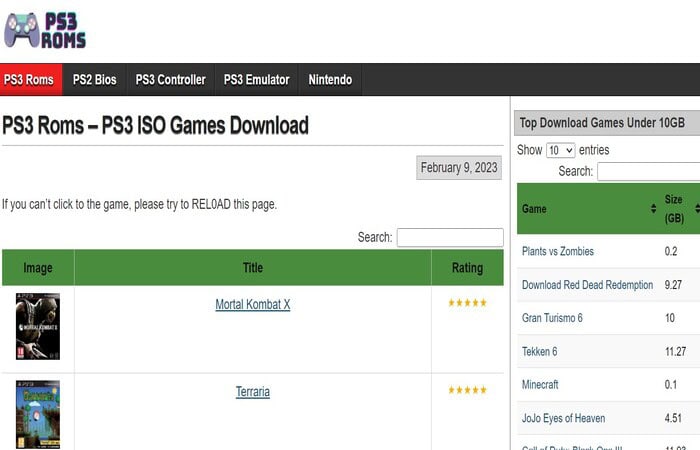This screenshot has height=450, width=700.
Task: Open the Mortal Kombat X link
Action: pyautogui.click(x=253, y=304)
